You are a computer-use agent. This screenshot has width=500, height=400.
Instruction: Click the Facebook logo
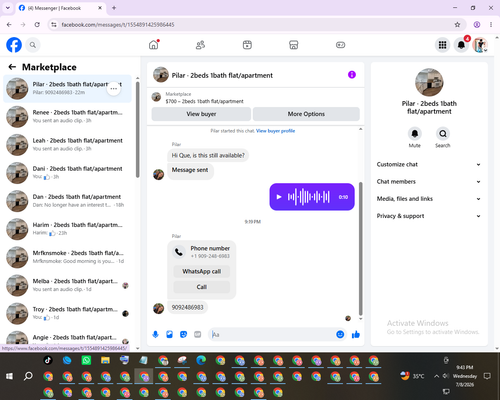pos(14,45)
